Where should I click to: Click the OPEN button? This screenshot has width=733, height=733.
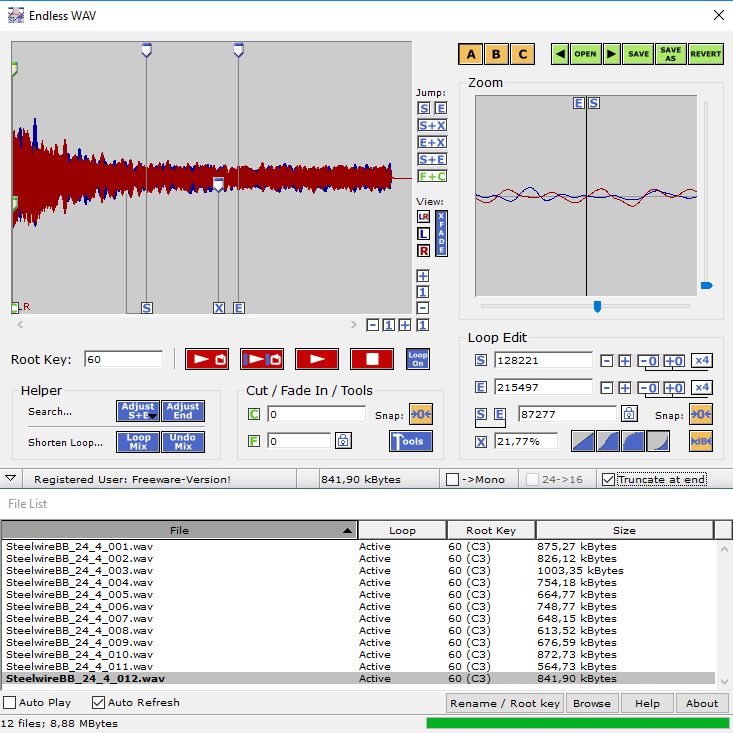(585, 54)
